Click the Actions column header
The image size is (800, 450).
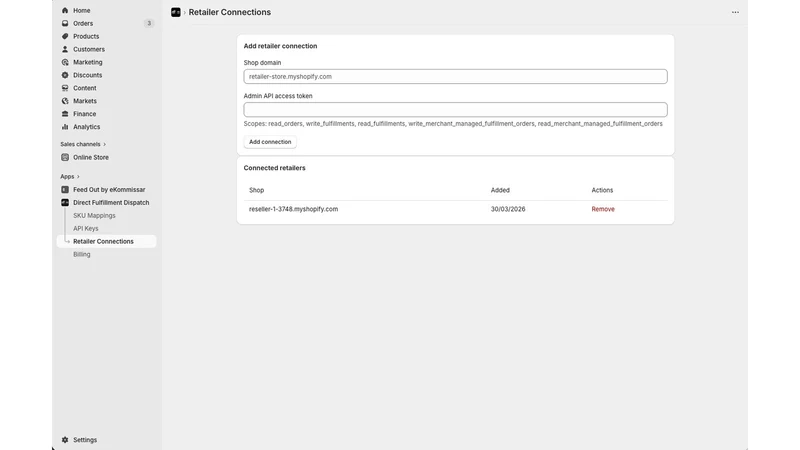click(602, 190)
